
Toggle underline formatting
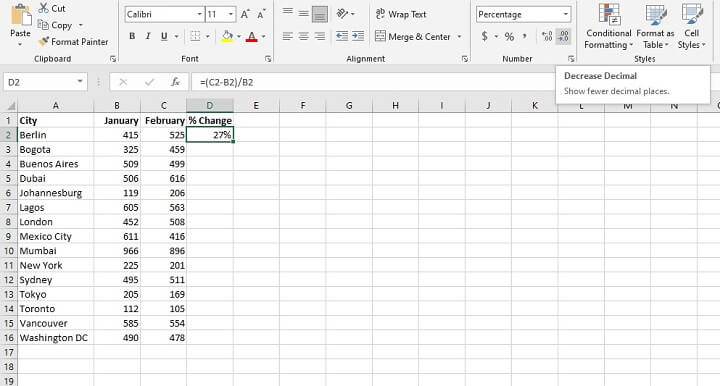pos(164,36)
